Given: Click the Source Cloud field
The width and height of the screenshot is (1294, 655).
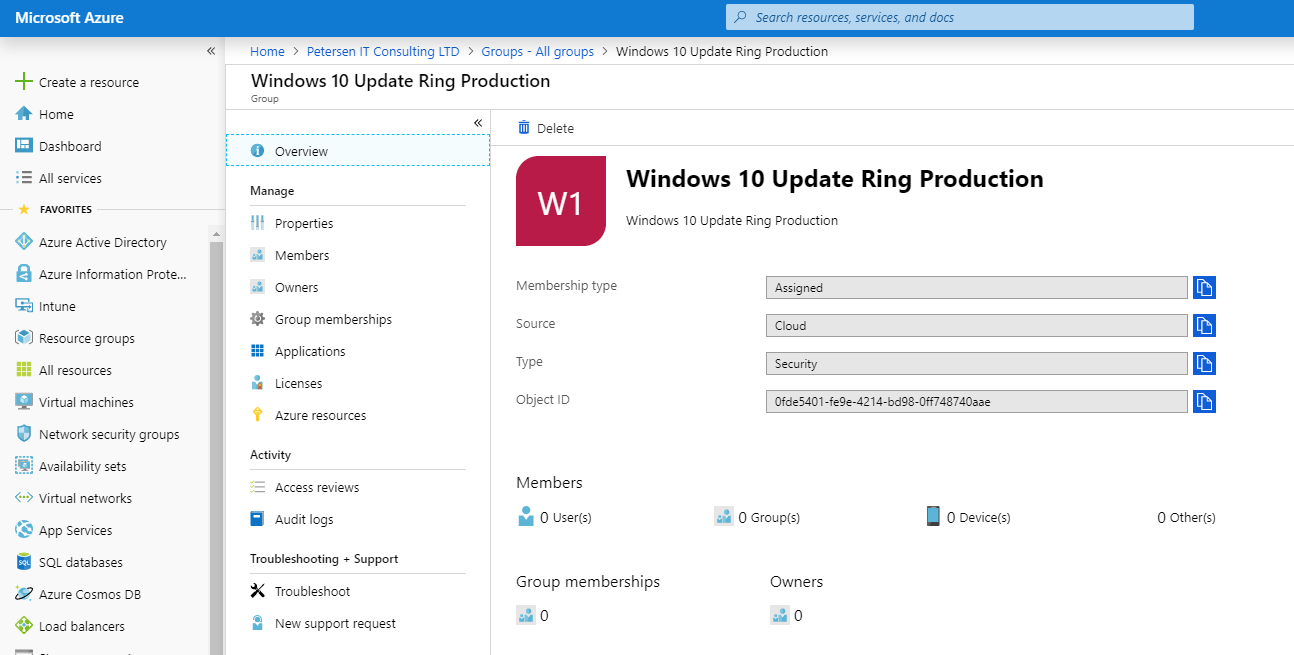Looking at the screenshot, I should pos(977,326).
